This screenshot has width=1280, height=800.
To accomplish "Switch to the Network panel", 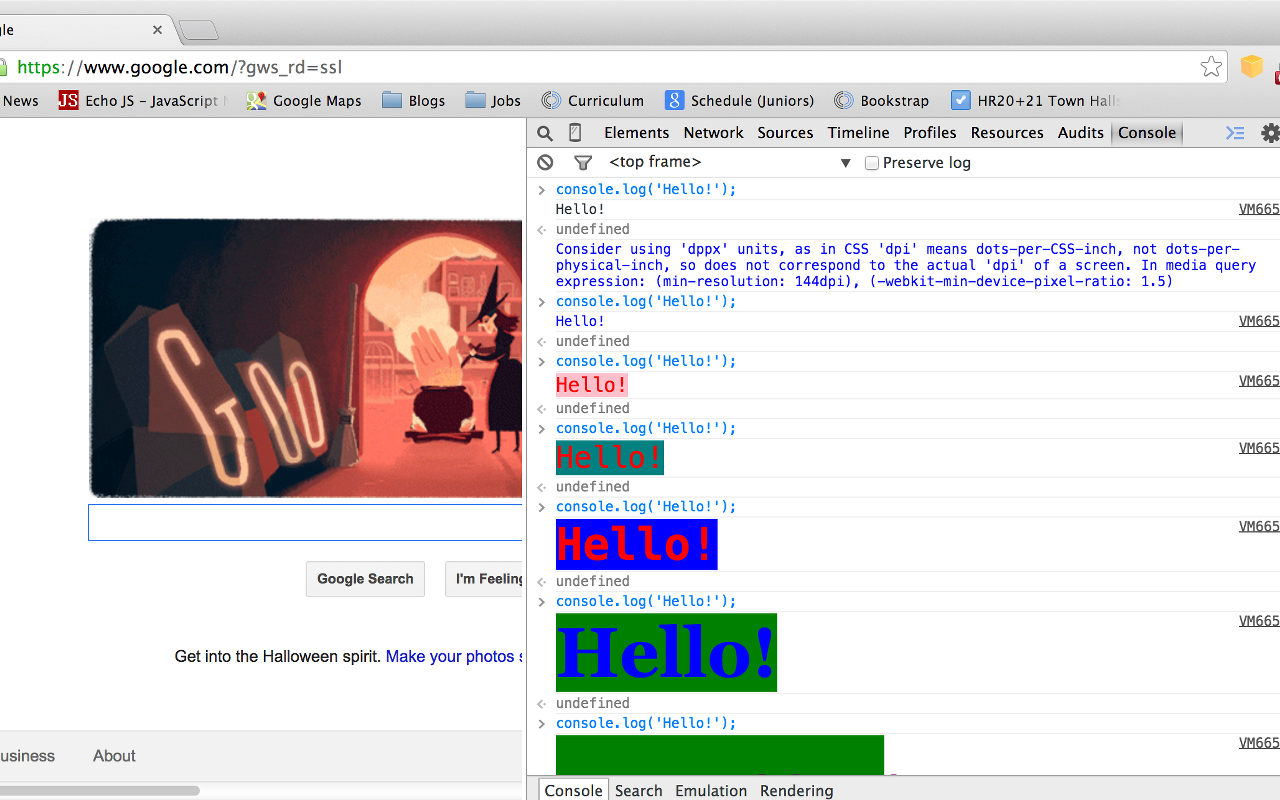I will [713, 132].
